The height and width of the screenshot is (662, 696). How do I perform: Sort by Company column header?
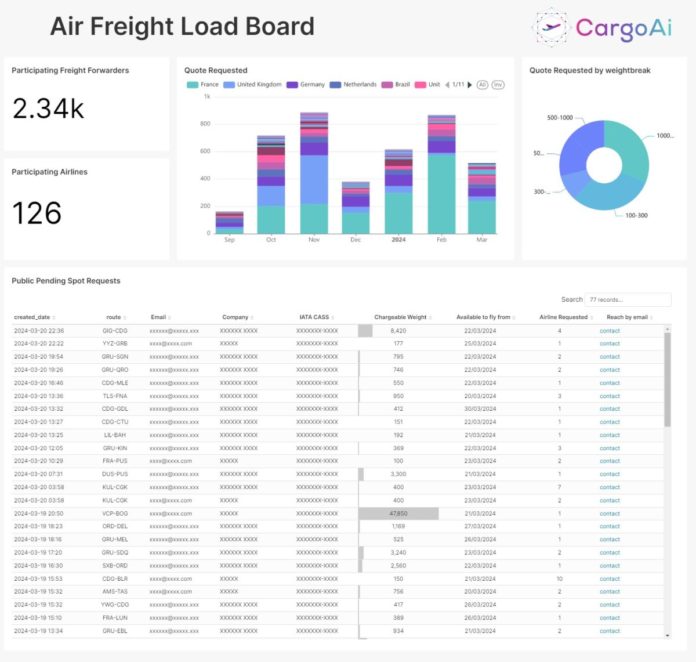pos(237,317)
